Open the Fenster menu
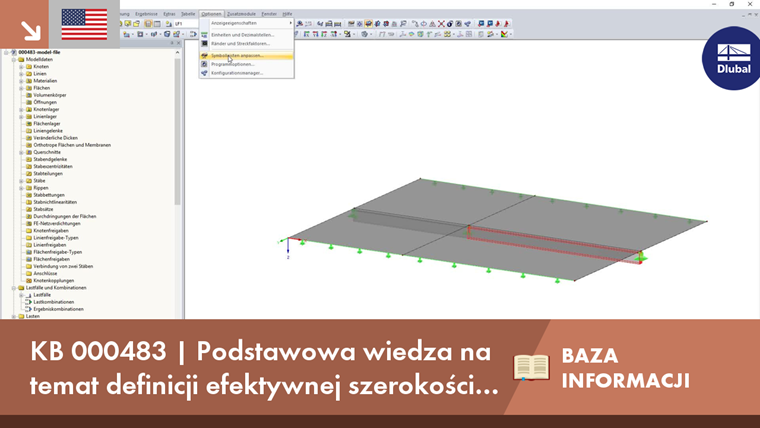This screenshot has height=428, width=760. [269, 14]
